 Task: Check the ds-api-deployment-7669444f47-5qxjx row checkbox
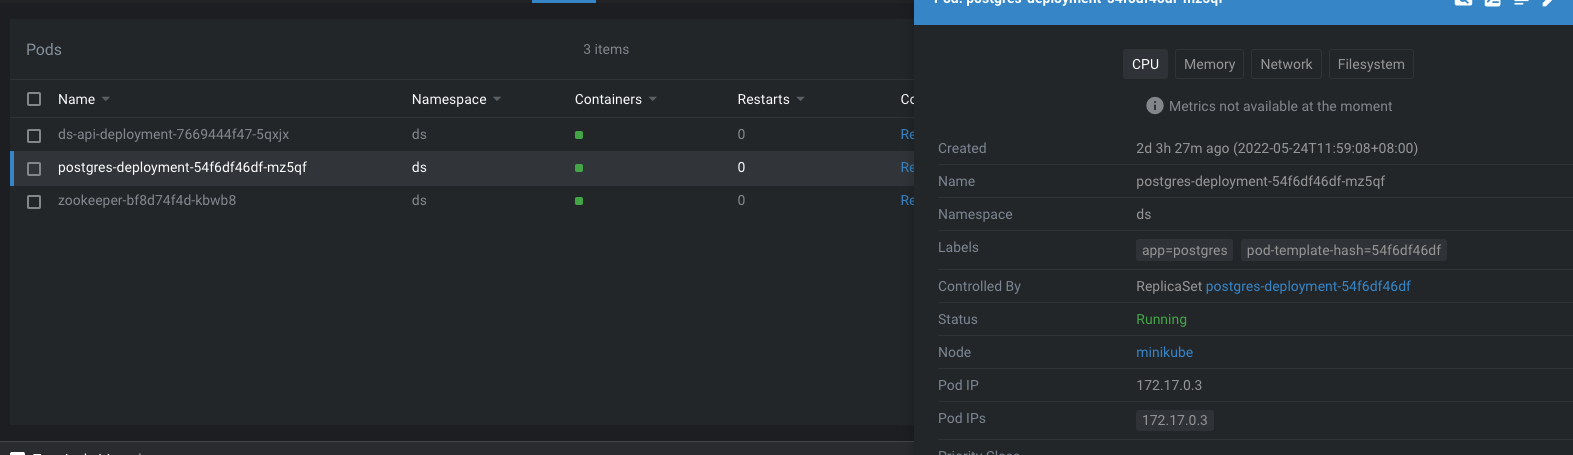[34, 135]
